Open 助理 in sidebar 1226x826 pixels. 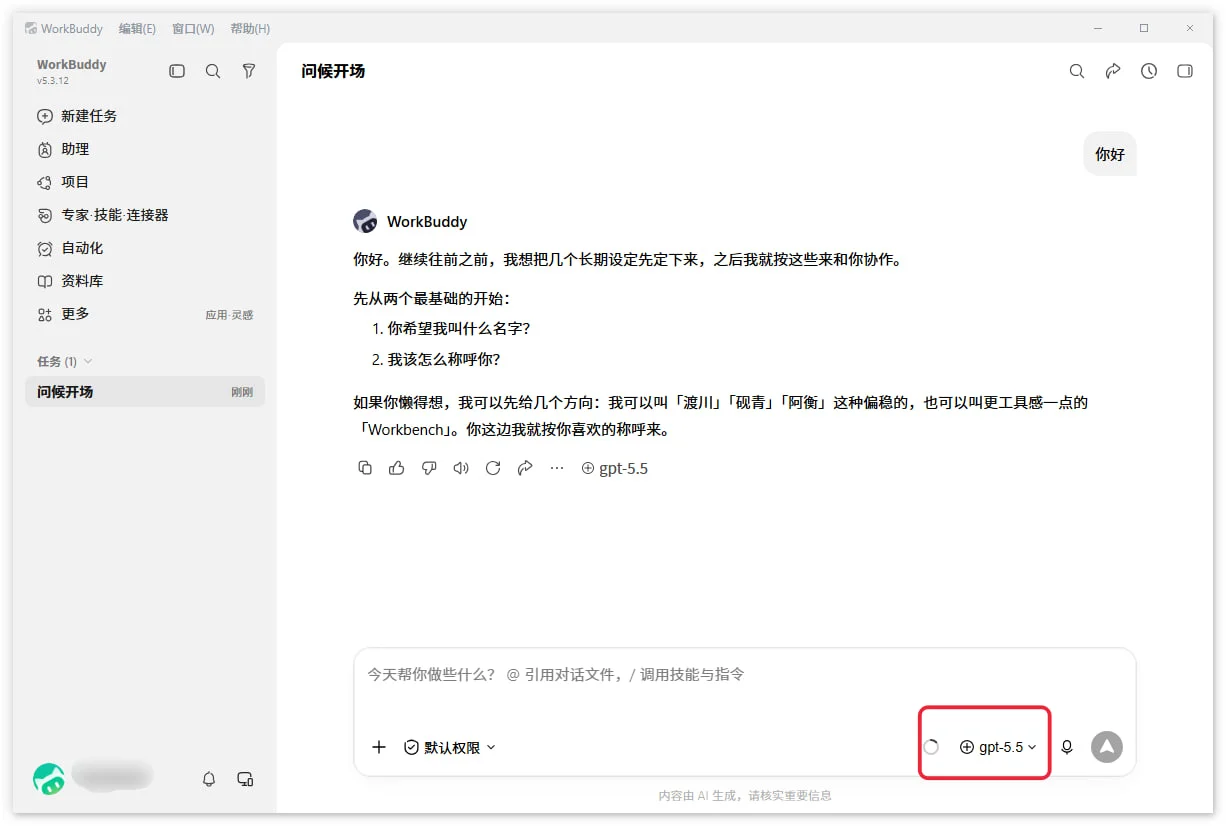click(x=145, y=149)
